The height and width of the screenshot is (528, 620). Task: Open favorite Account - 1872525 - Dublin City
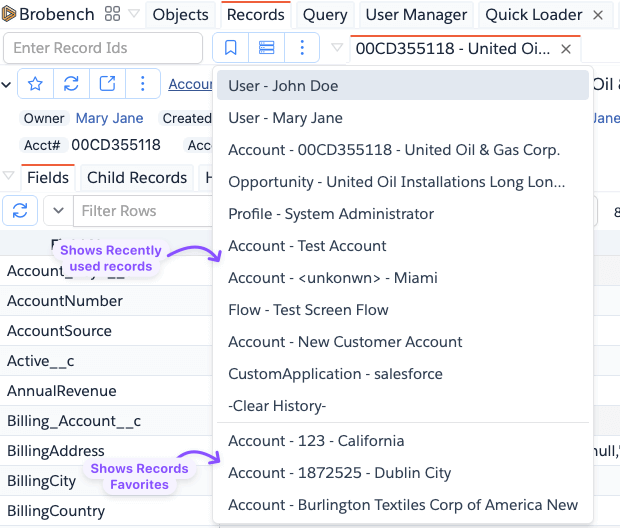pyautogui.click(x=403, y=473)
